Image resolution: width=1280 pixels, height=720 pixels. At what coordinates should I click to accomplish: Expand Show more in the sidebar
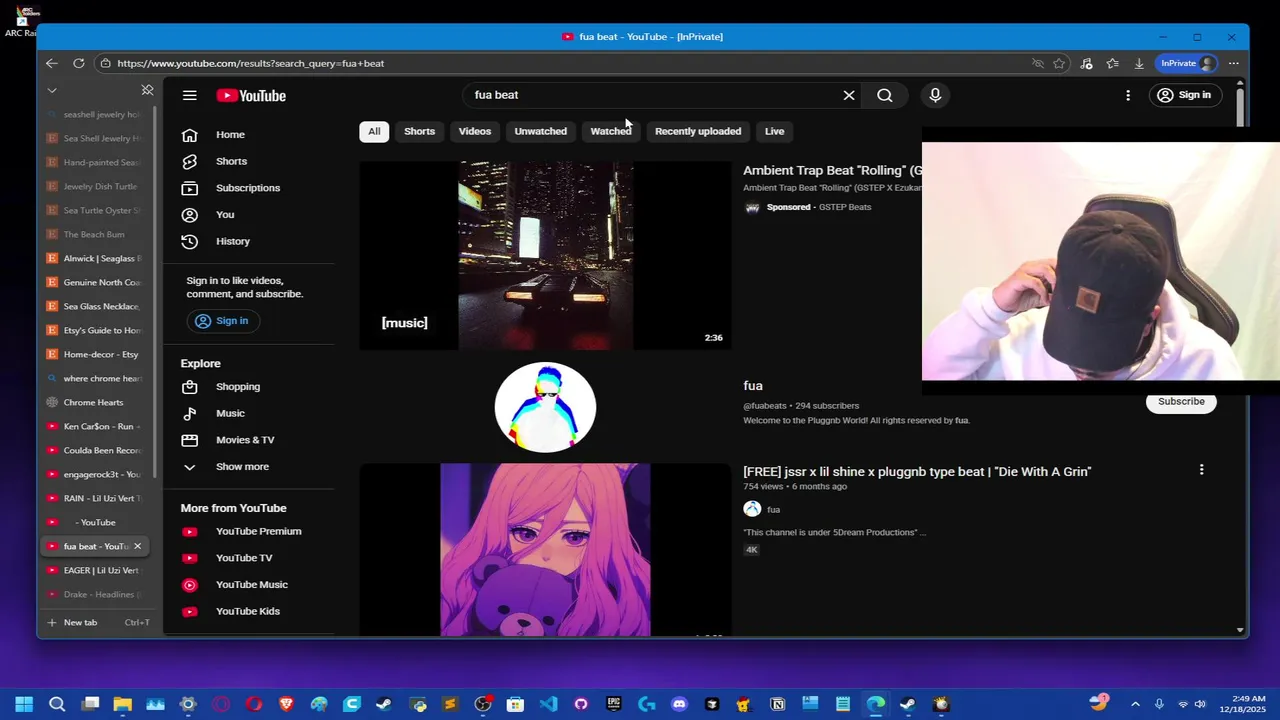coord(248,467)
